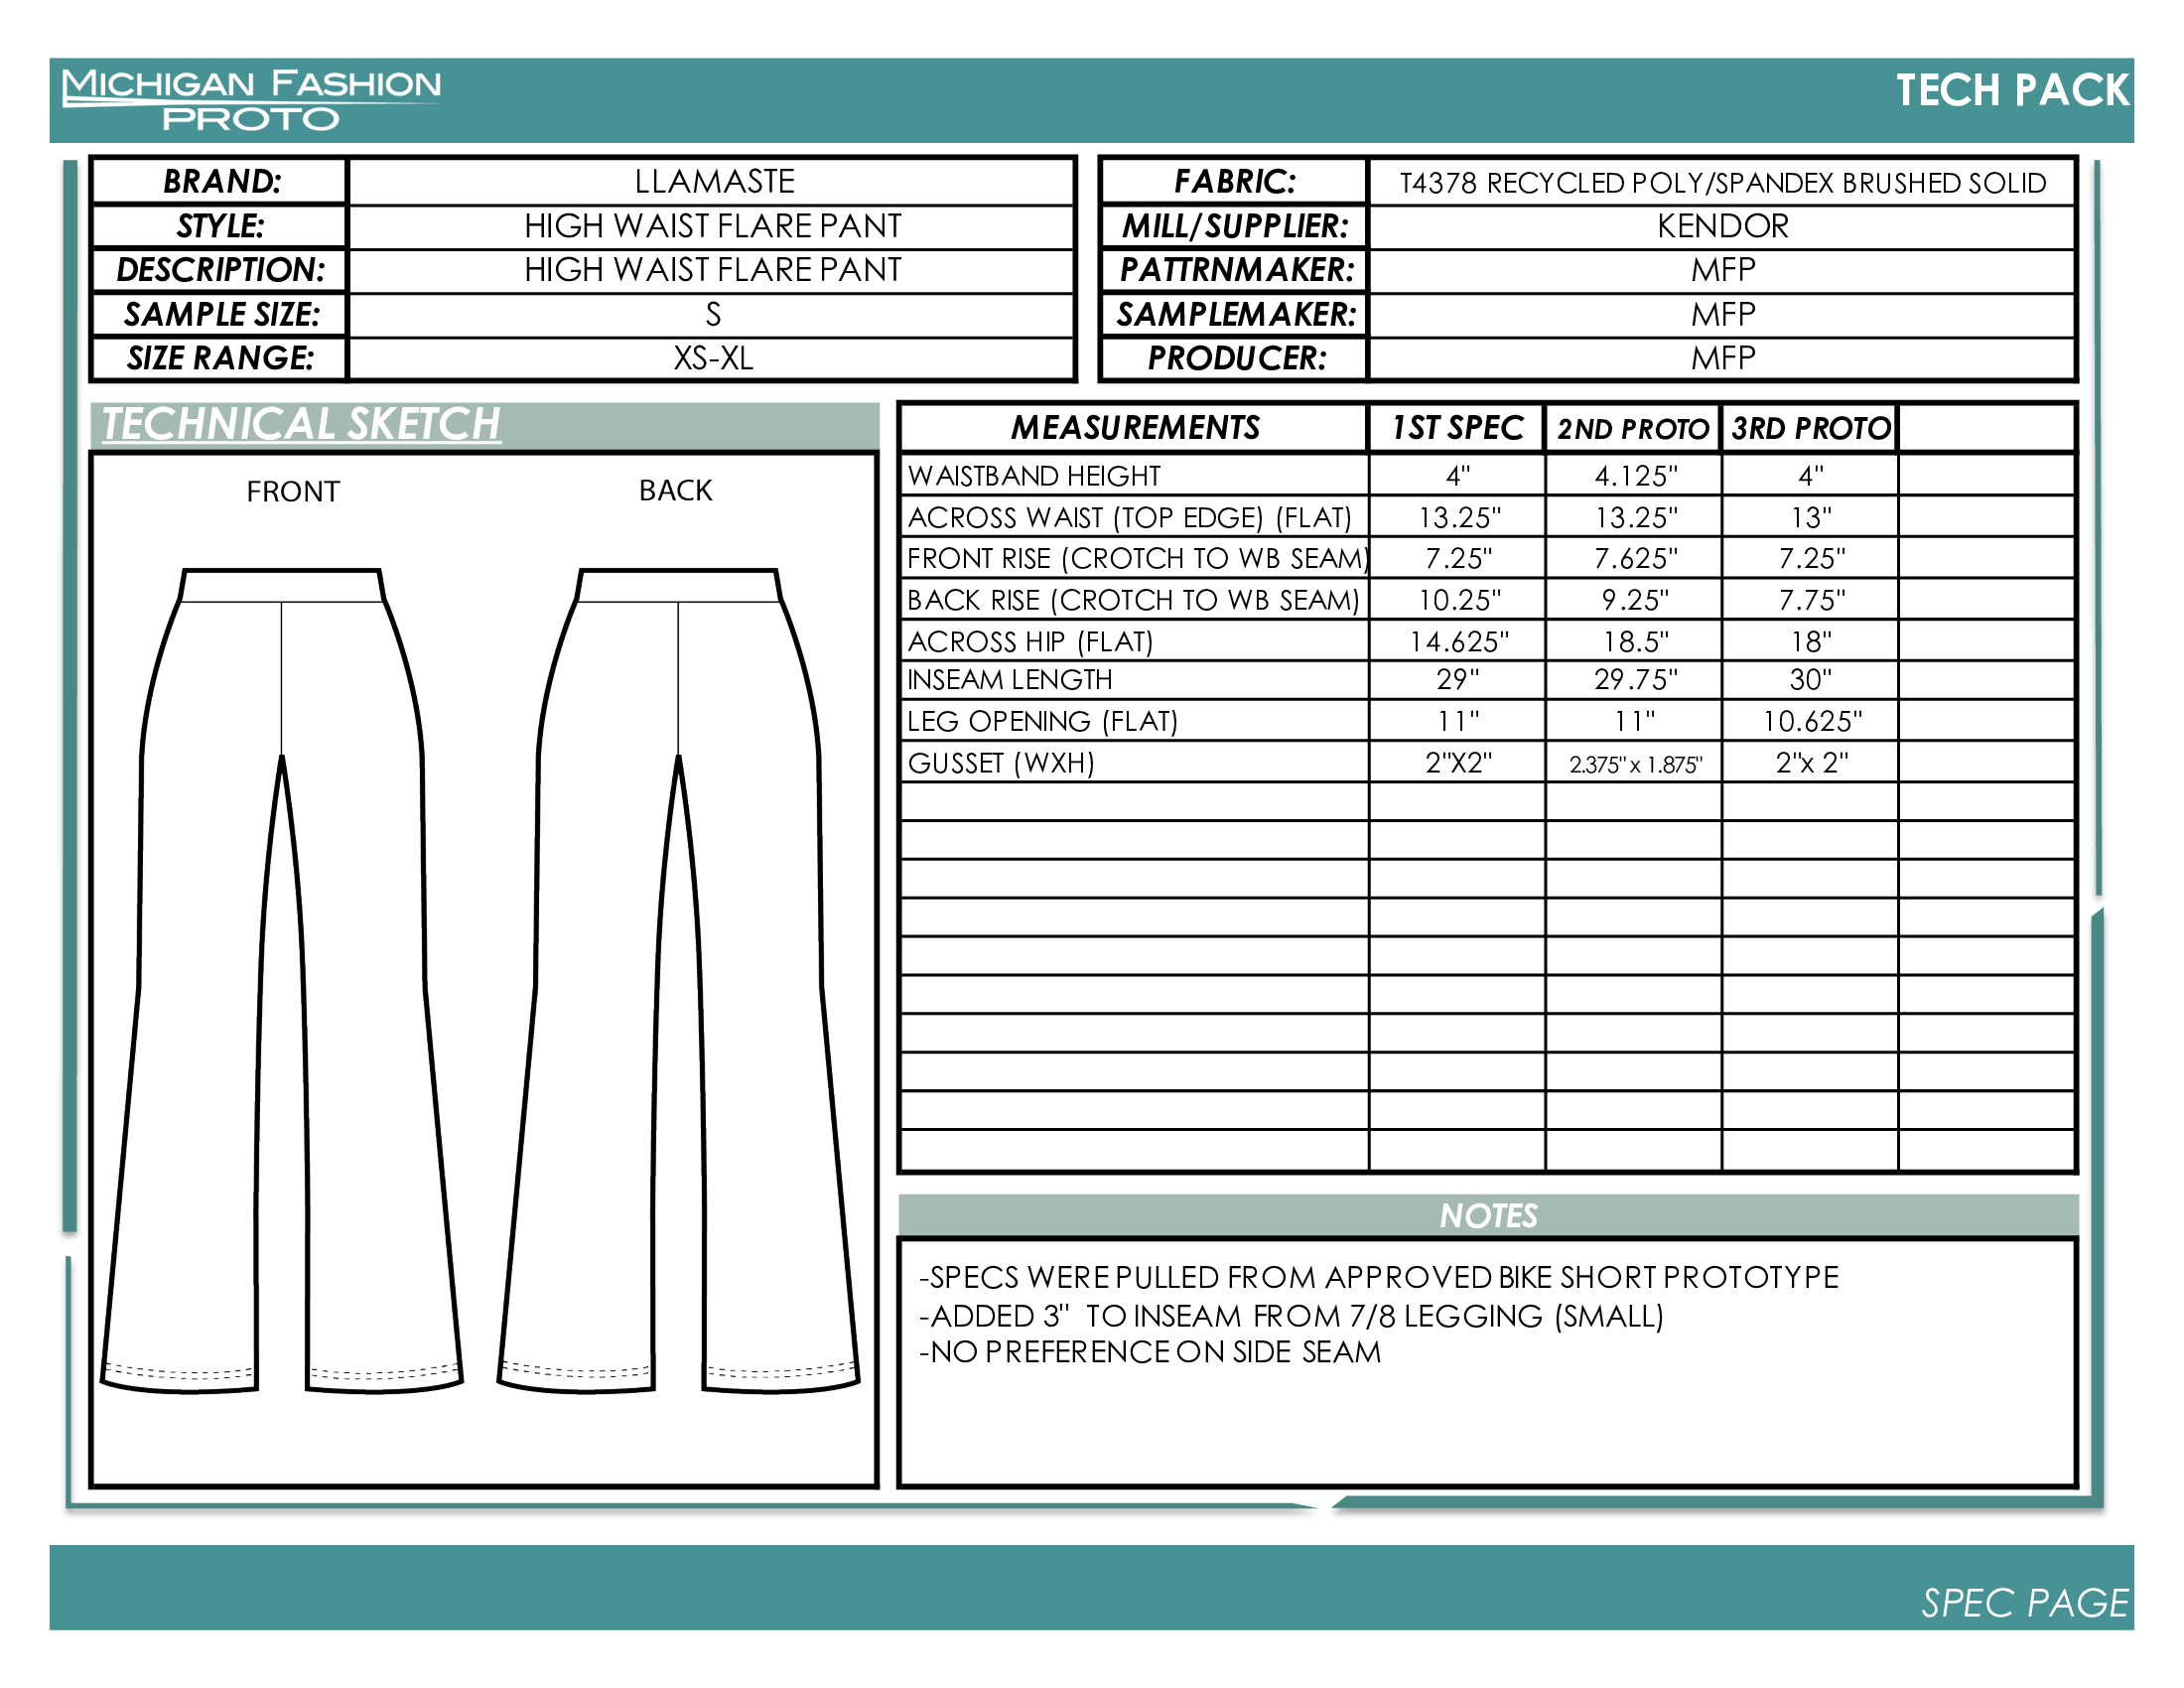The width and height of the screenshot is (2184, 1688).
Task: Click the 2"X2" gusset 1st spec value
Action: coord(1458,763)
